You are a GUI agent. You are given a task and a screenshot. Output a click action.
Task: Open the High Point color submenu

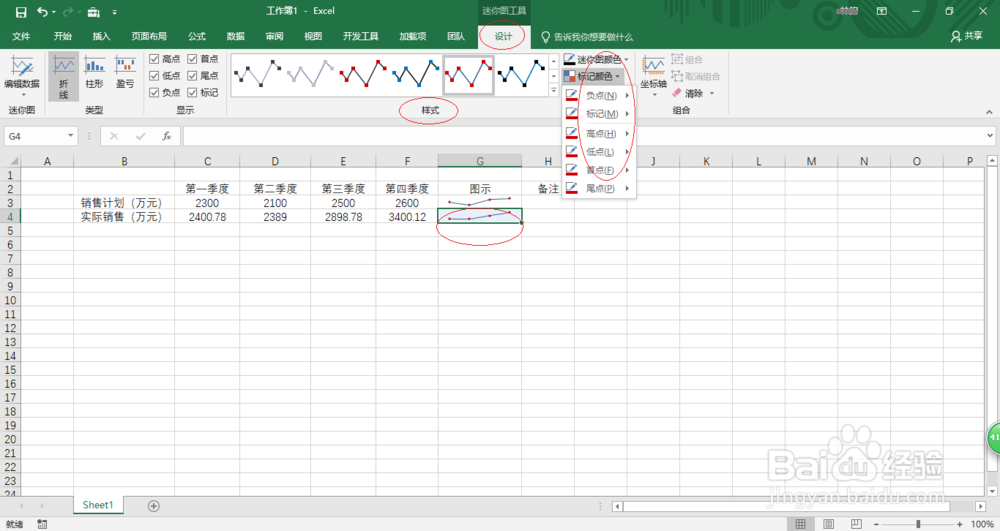(599, 133)
